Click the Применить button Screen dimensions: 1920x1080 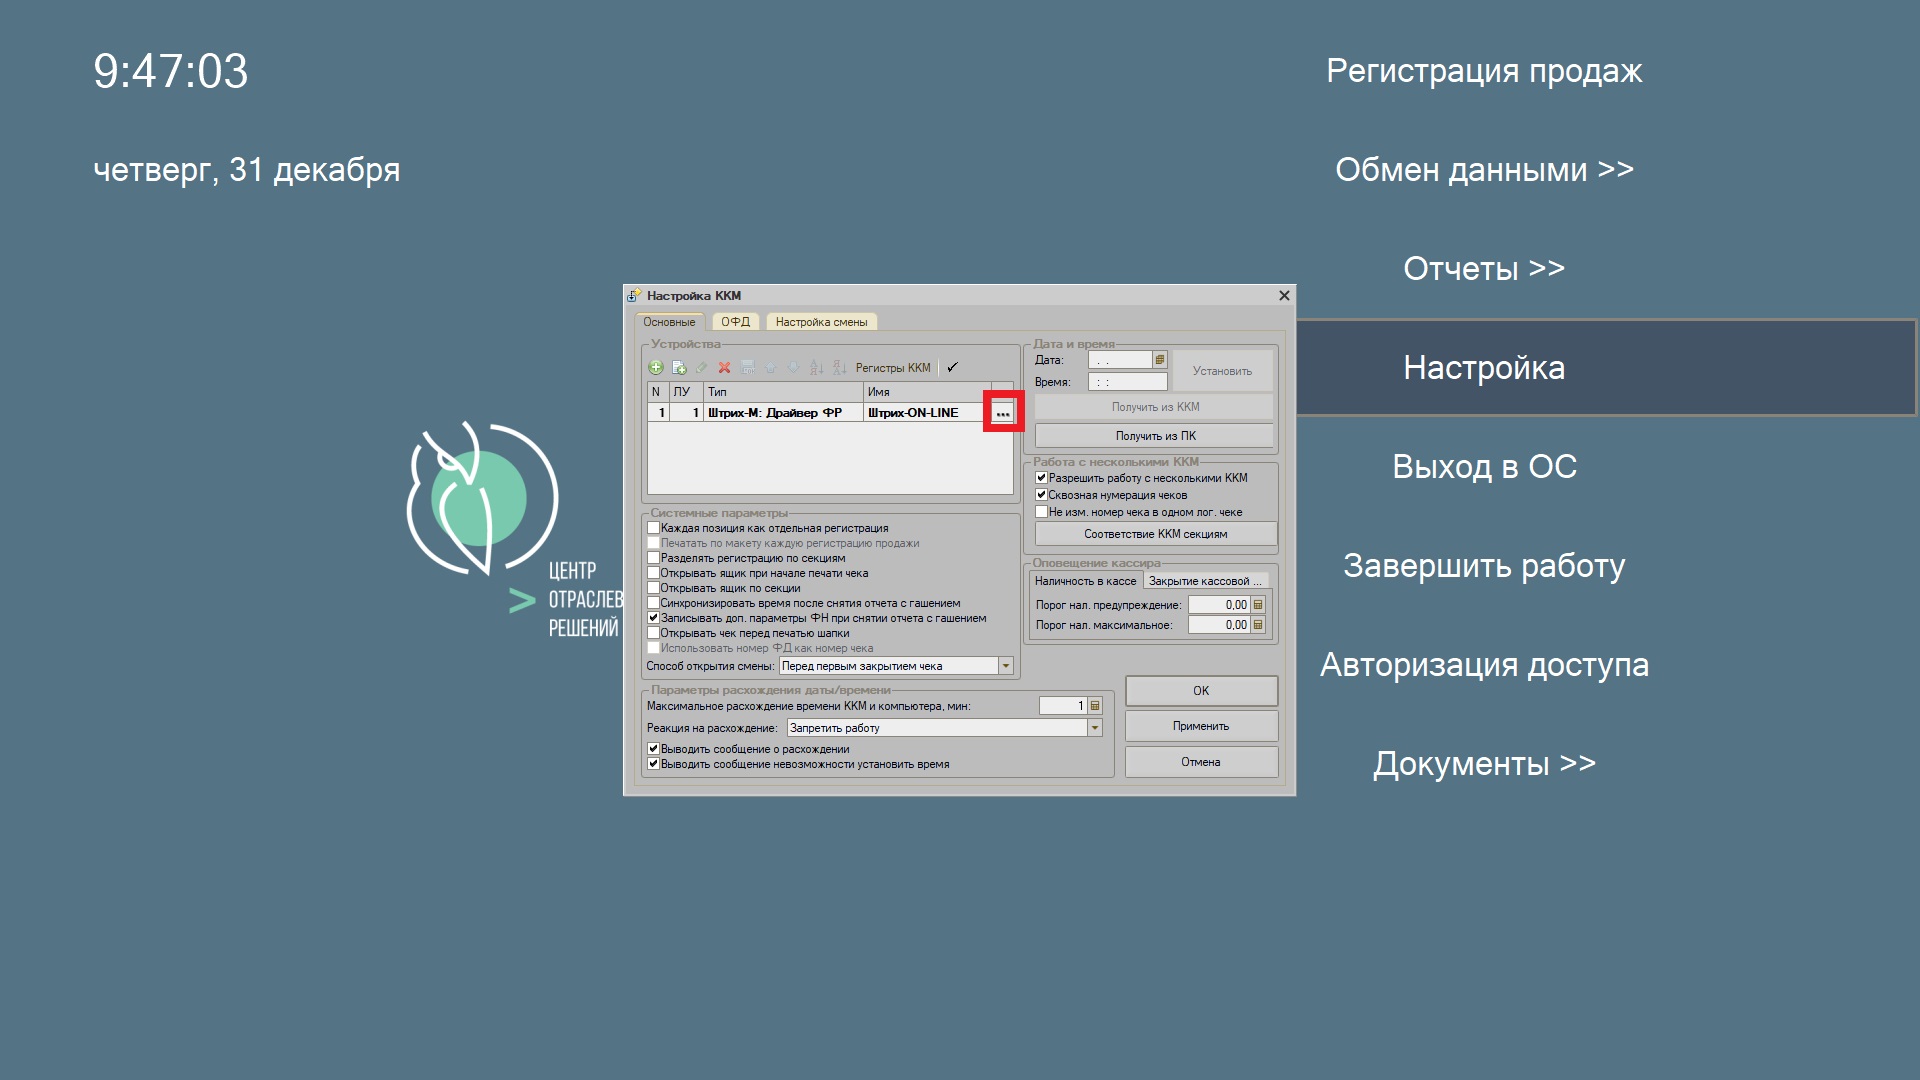pyautogui.click(x=1199, y=727)
